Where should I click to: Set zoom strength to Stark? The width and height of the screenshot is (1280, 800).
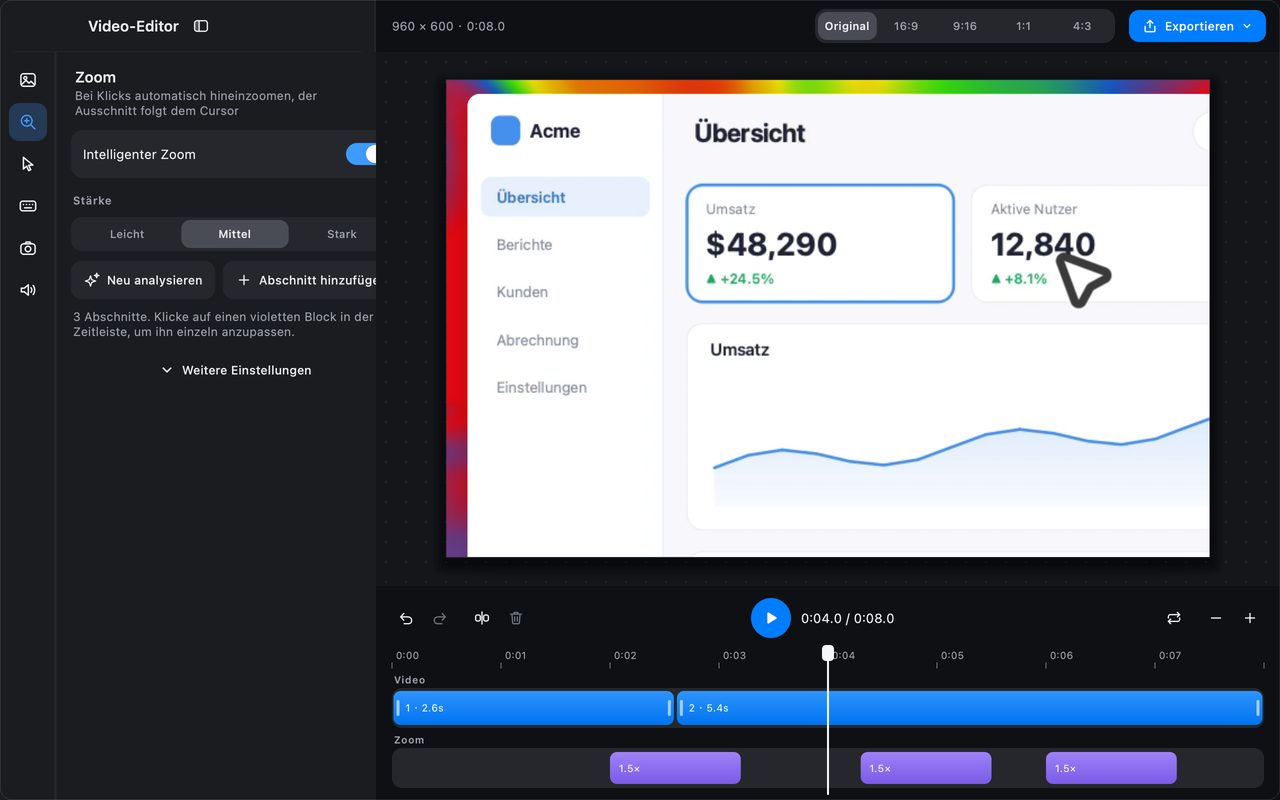pos(340,234)
